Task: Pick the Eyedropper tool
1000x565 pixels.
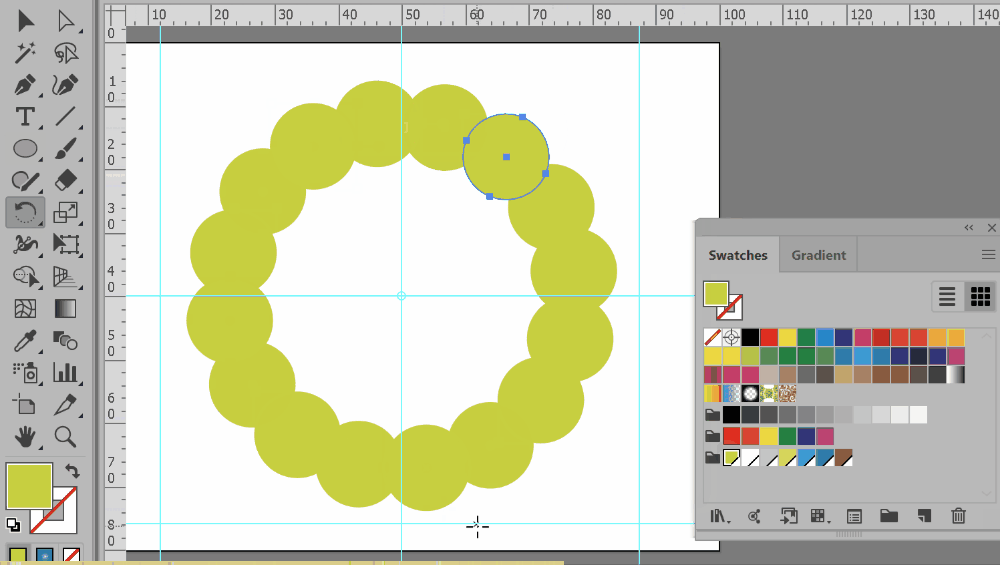Action: [x=25, y=341]
